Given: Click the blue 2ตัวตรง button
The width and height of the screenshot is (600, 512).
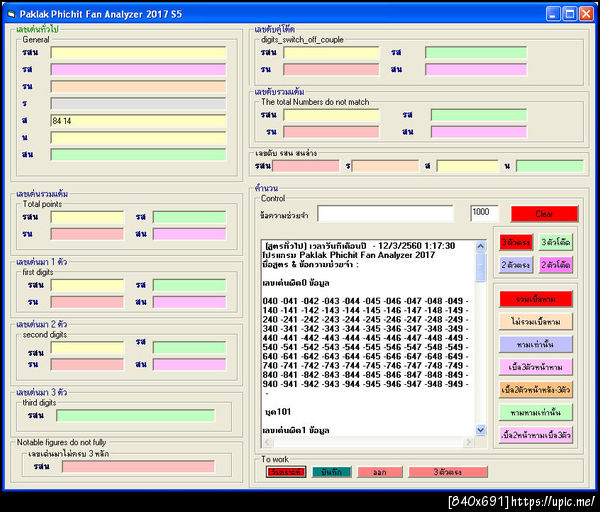Looking at the screenshot, I should (x=516, y=265).
